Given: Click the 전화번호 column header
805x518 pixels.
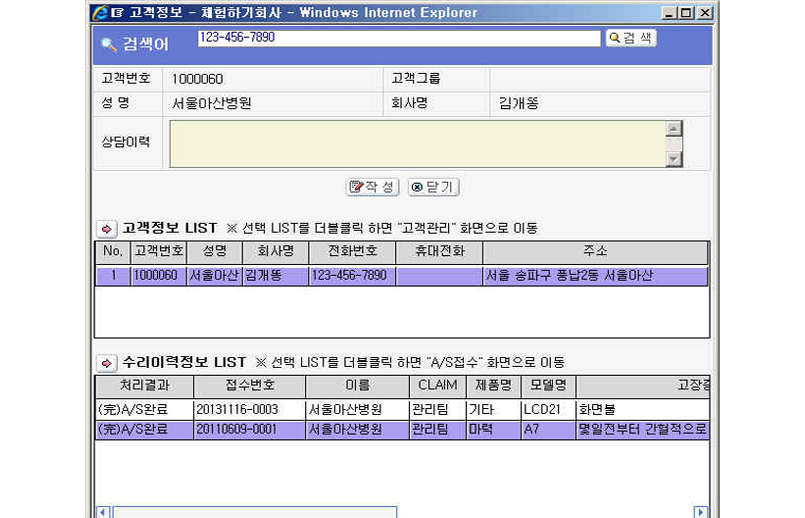Looking at the screenshot, I should [352, 251].
